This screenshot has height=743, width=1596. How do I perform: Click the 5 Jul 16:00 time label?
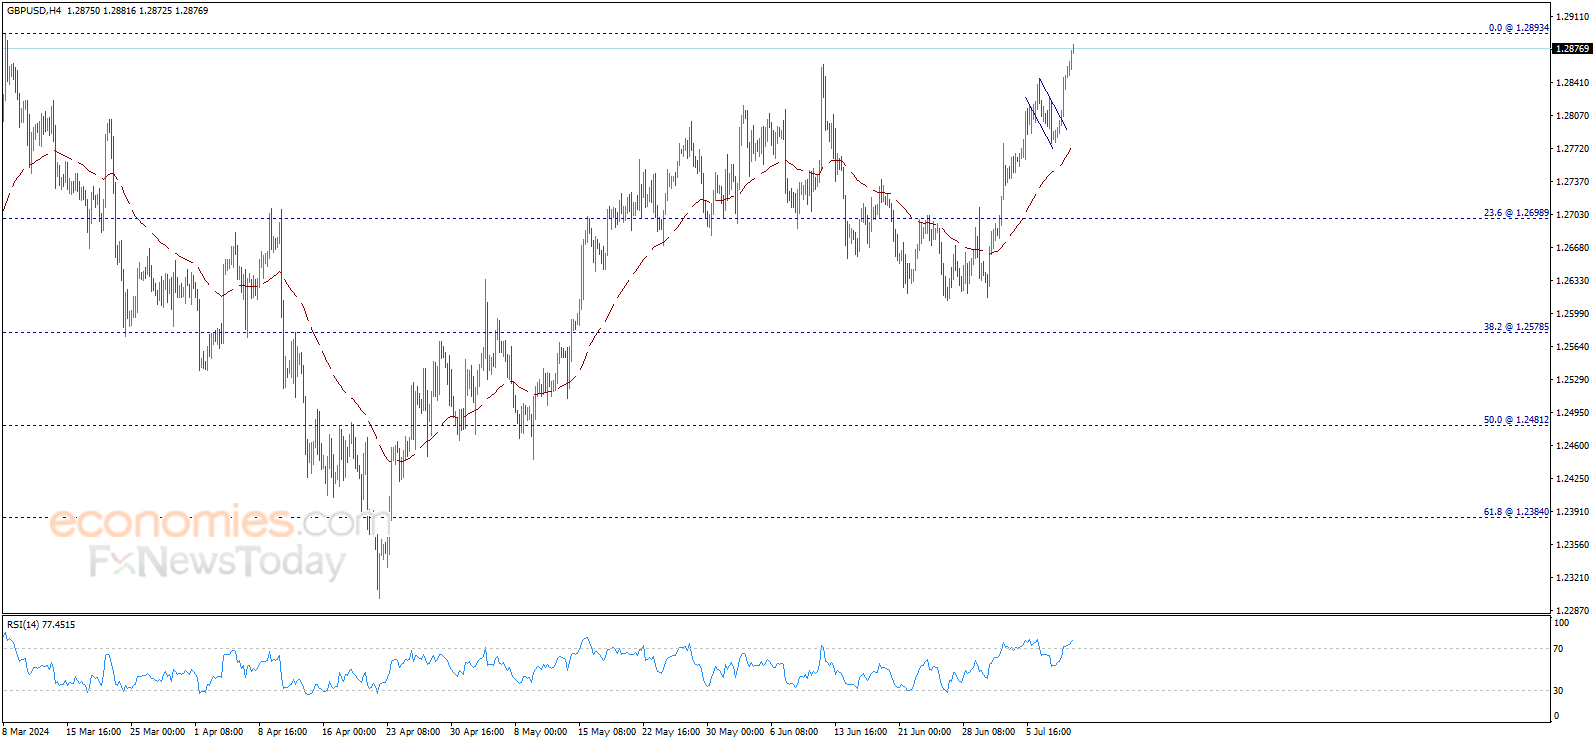(1048, 732)
